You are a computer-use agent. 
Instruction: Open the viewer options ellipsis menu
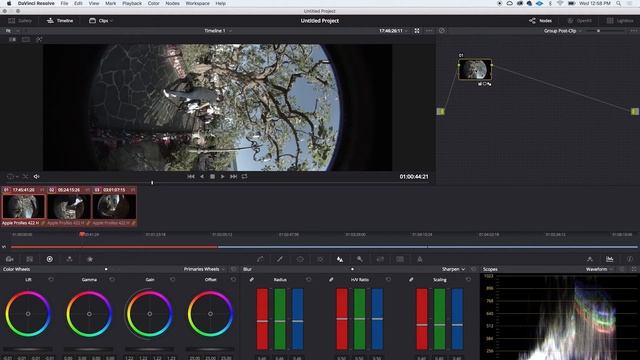click(429, 31)
